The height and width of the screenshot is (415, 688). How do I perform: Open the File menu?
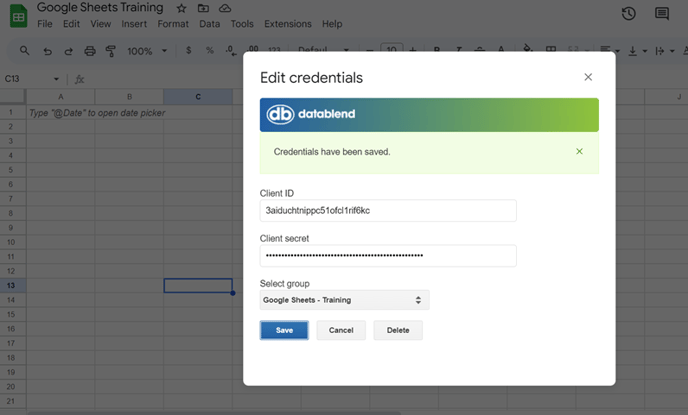point(45,24)
